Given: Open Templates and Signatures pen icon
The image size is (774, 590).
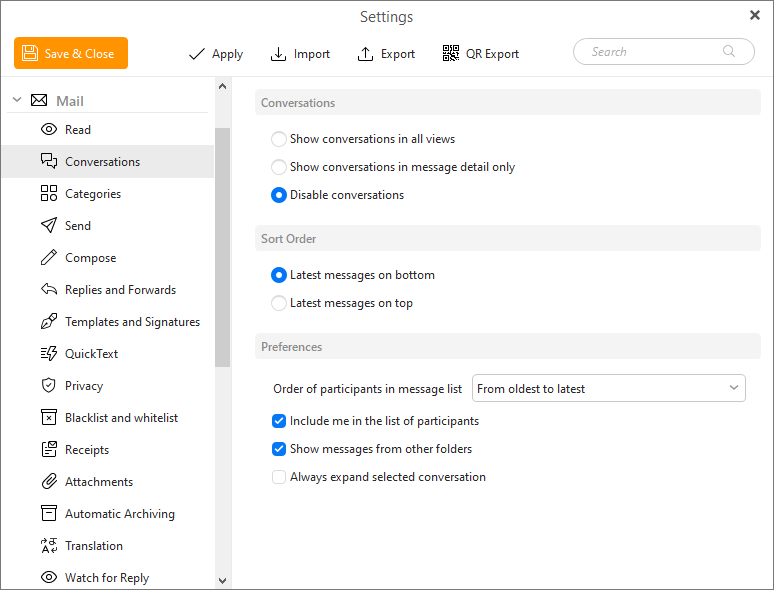Looking at the screenshot, I should 48,322.
